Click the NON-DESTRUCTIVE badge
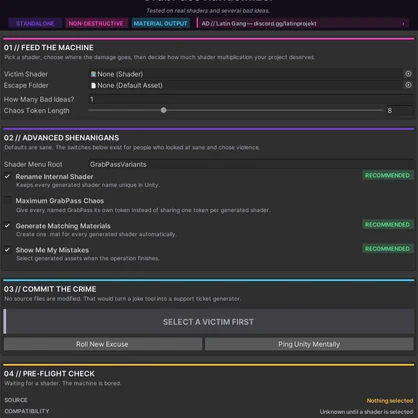 click(96, 24)
